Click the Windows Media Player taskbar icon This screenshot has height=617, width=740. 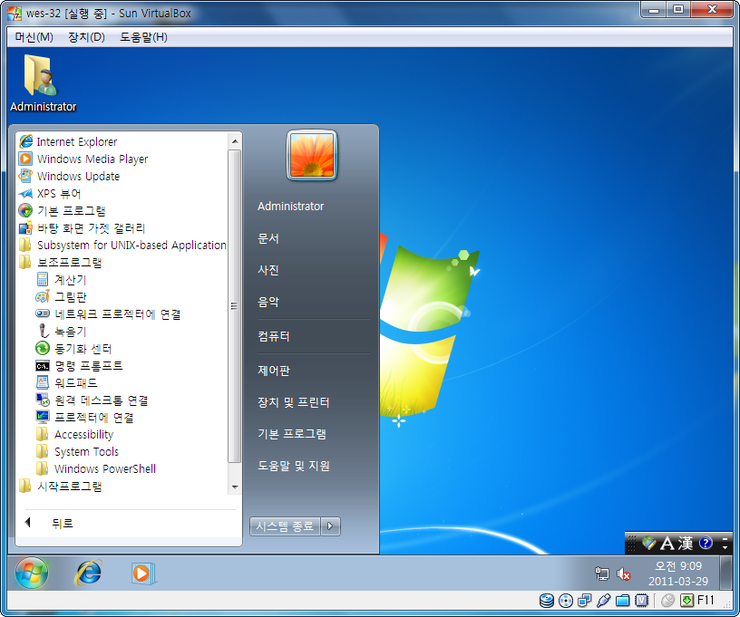[x=143, y=573]
